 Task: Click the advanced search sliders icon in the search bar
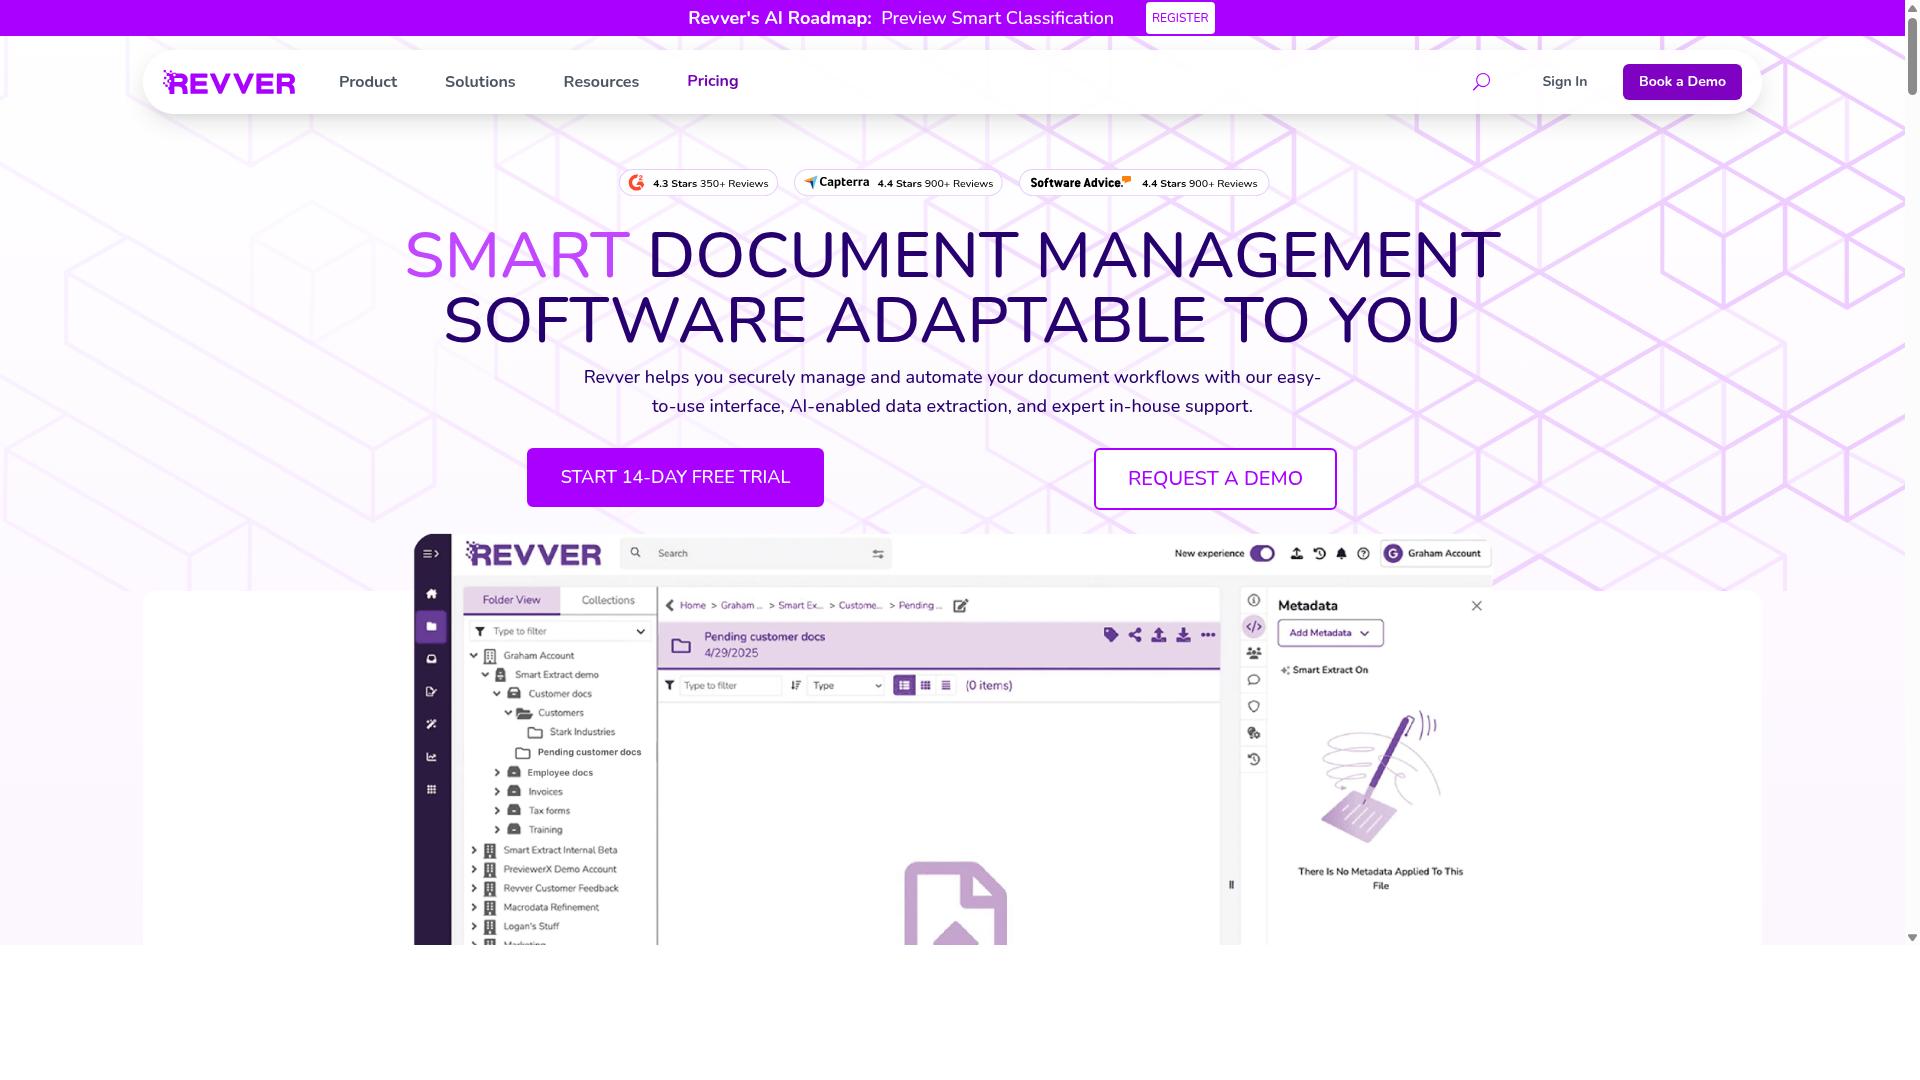(878, 554)
